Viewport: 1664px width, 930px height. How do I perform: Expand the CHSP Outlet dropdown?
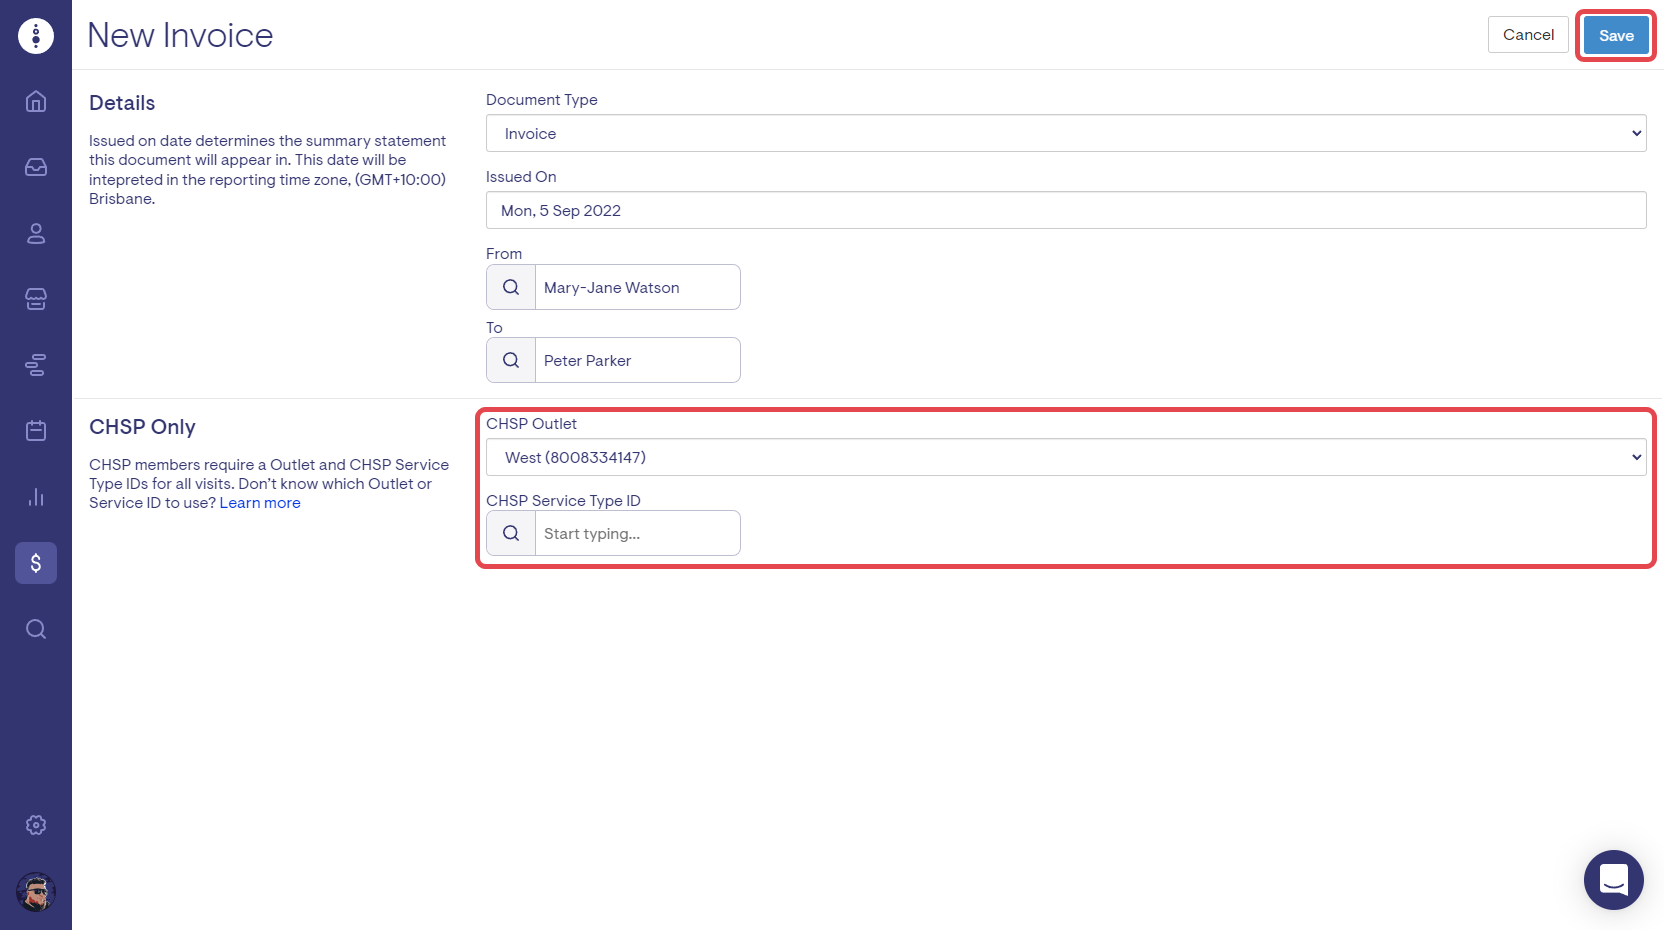1065,458
